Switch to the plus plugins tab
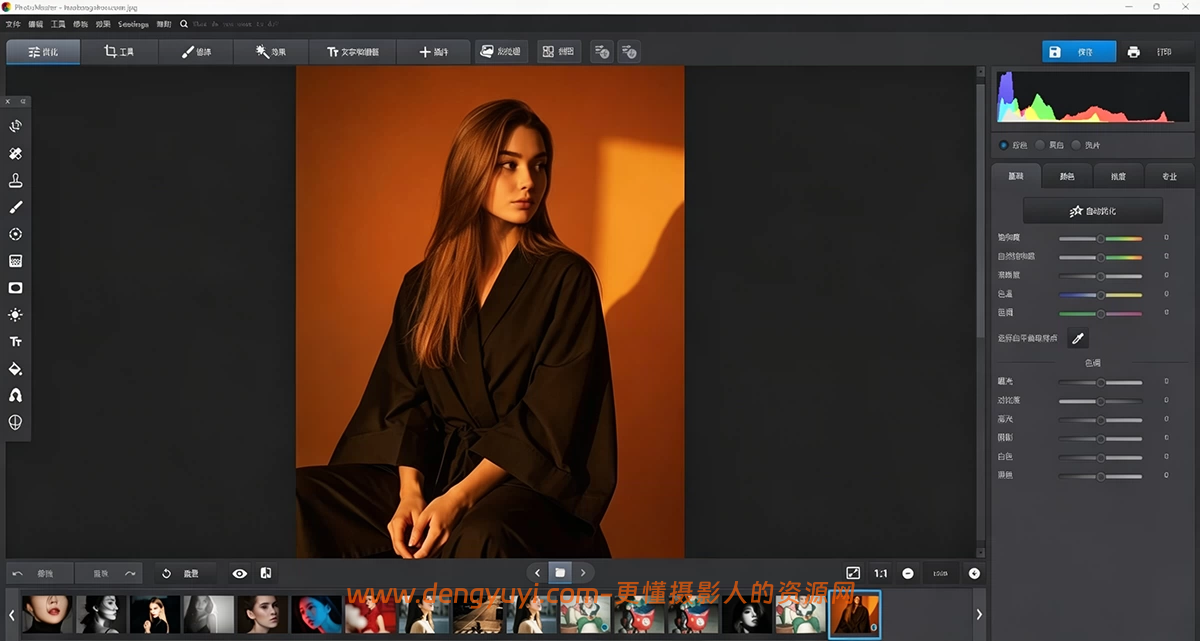The height and width of the screenshot is (641, 1200). [433, 52]
